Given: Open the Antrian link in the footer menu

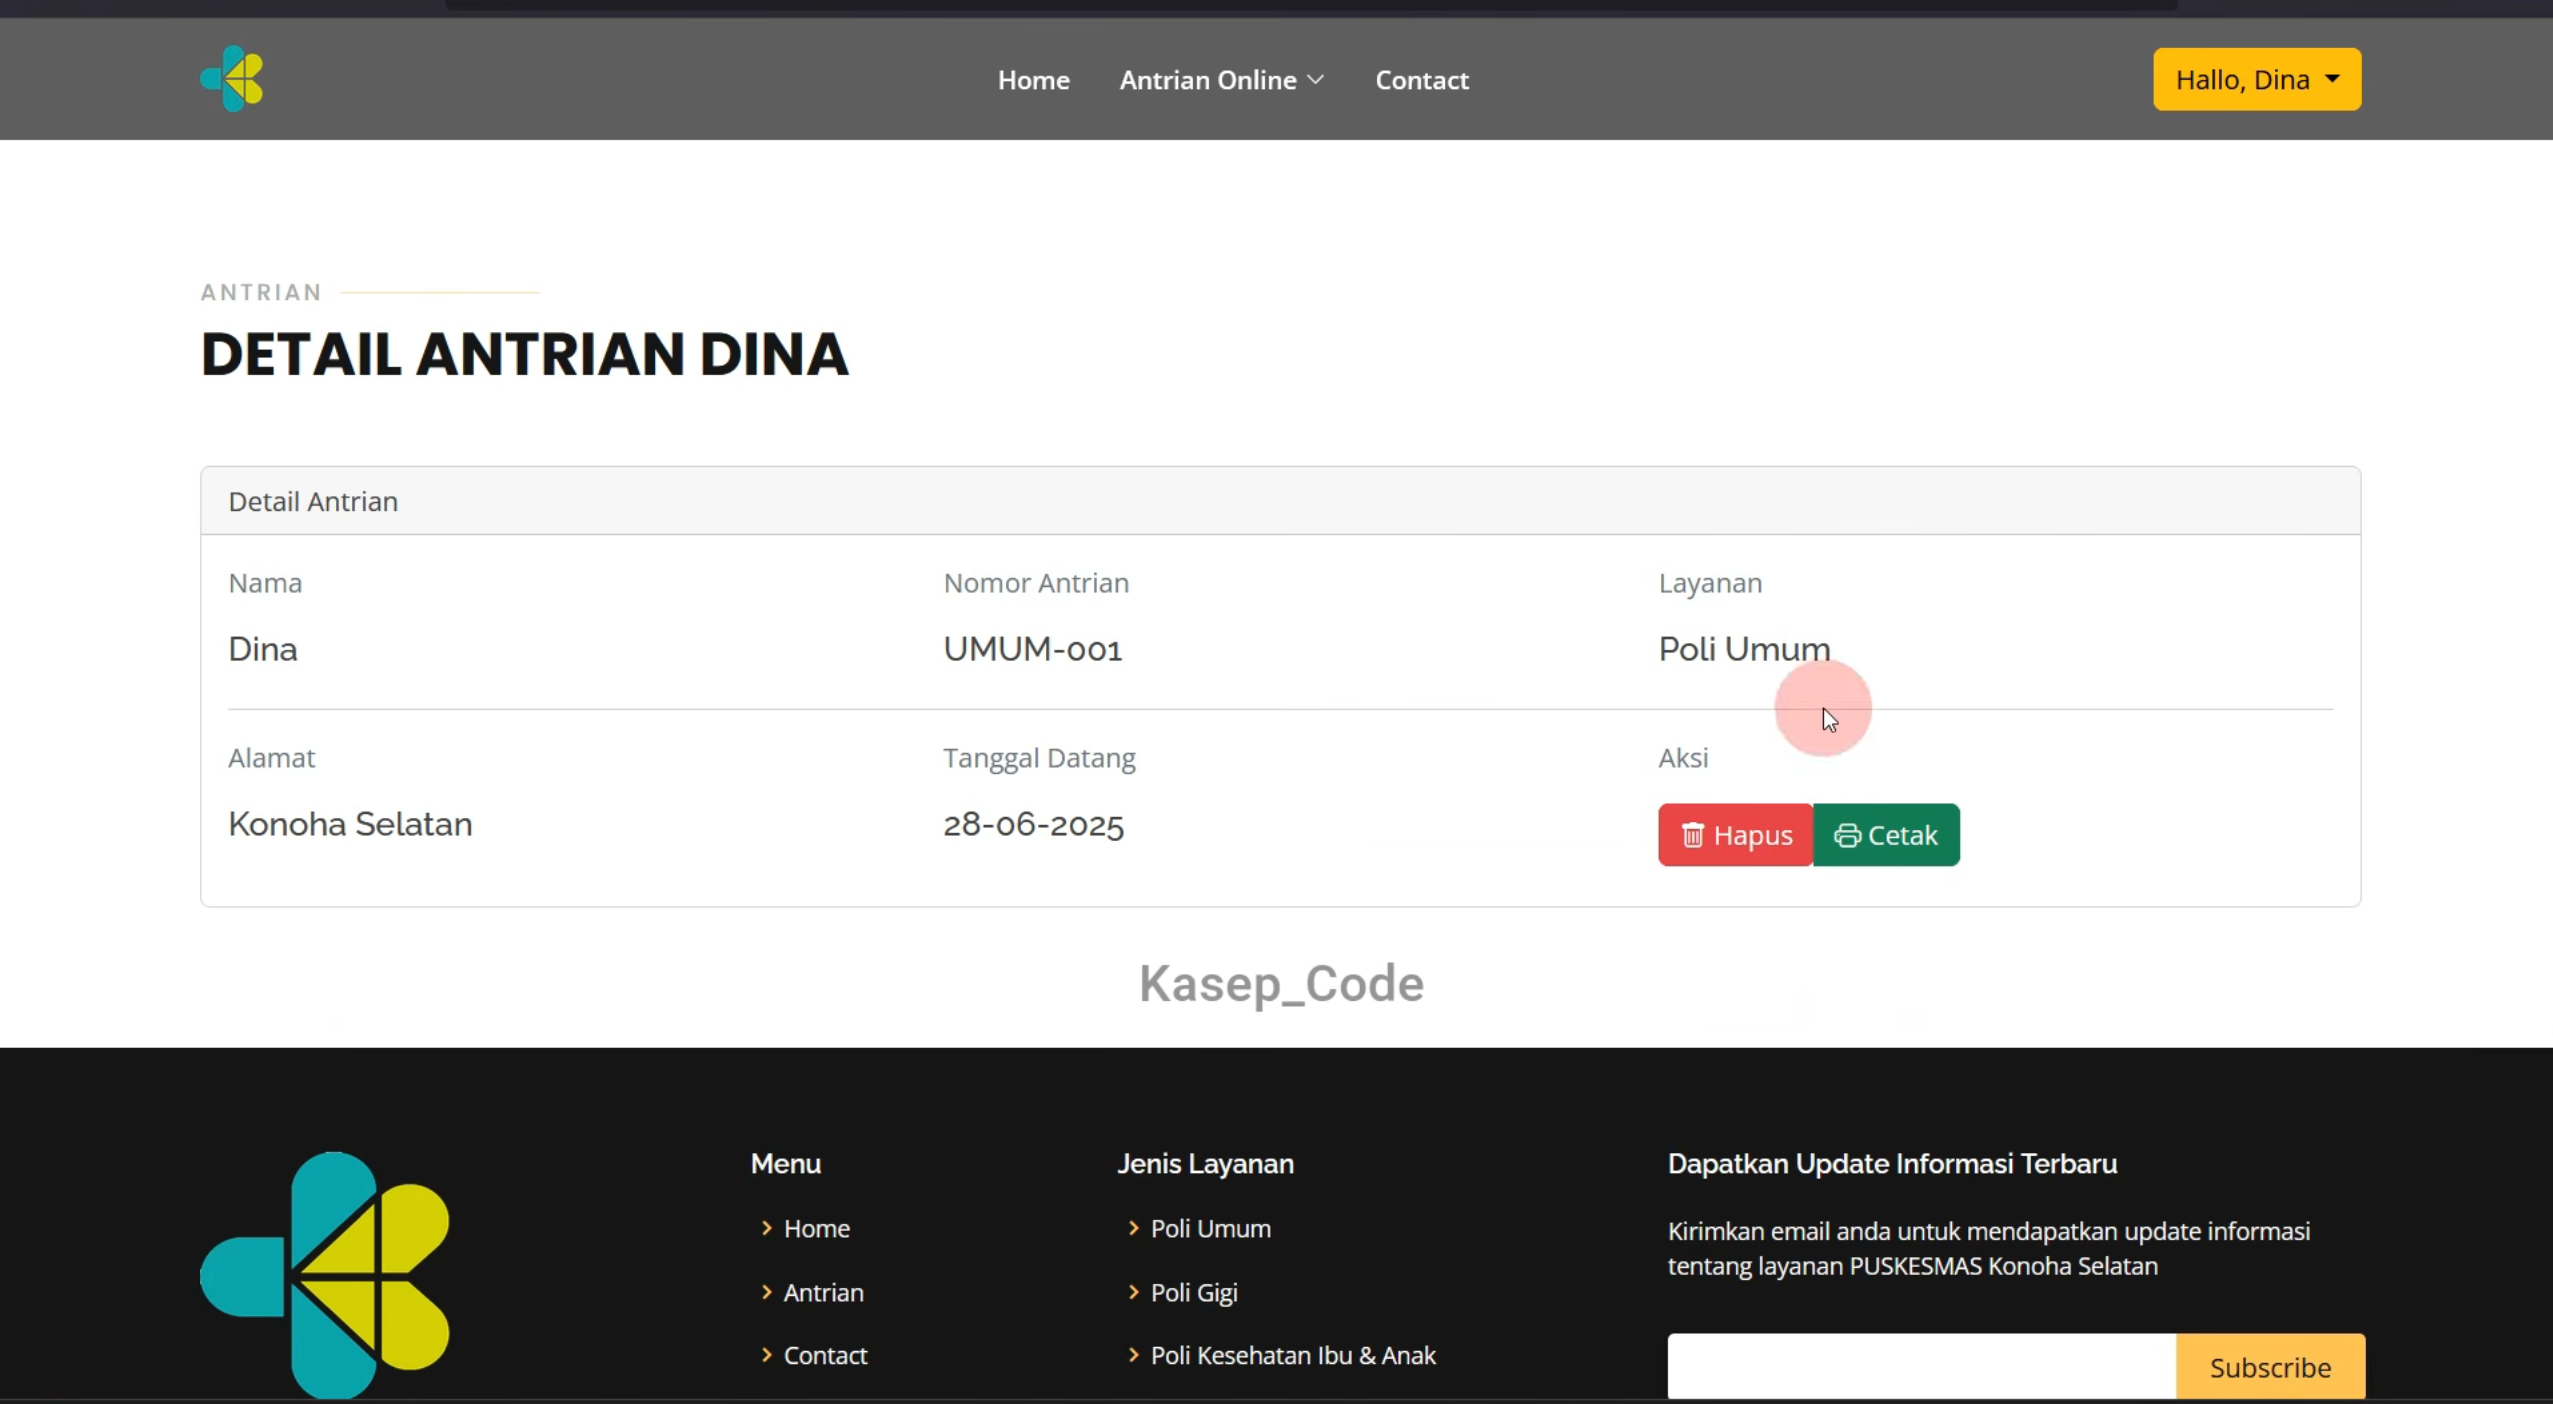Looking at the screenshot, I should coord(823,1292).
